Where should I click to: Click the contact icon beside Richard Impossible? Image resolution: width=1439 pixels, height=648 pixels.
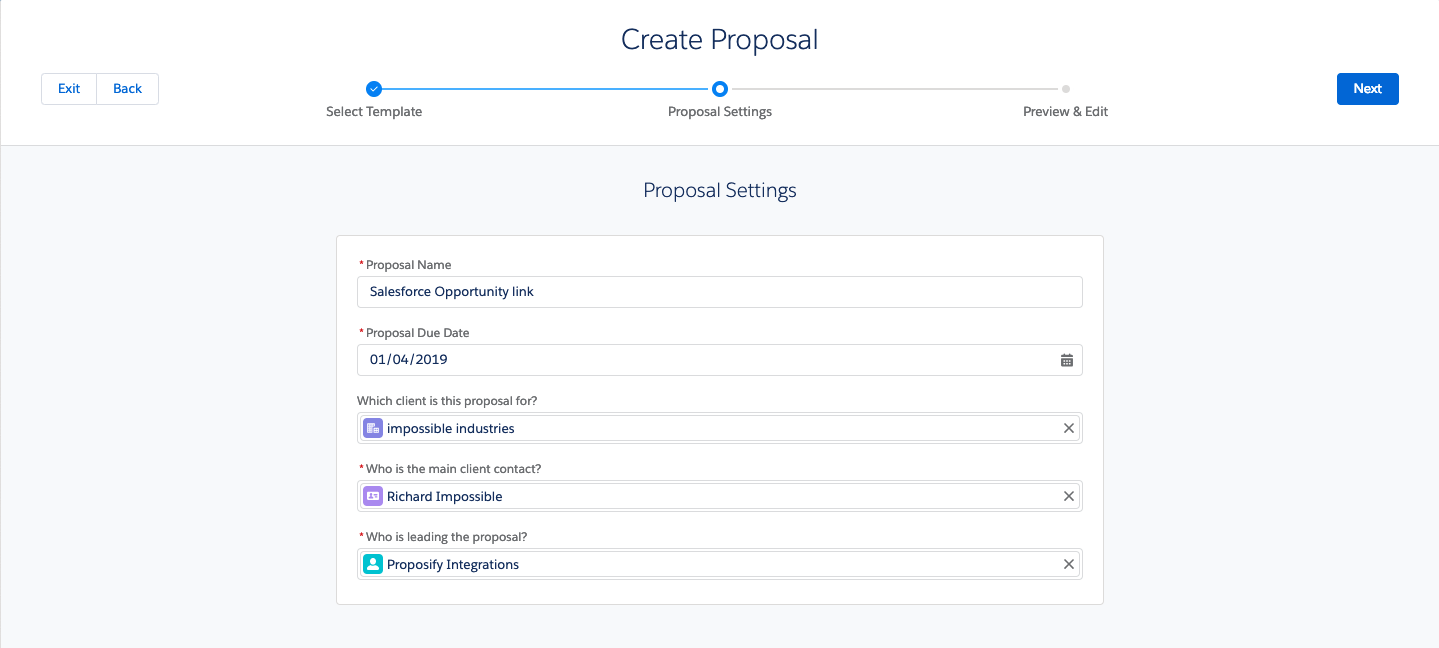pyautogui.click(x=373, y=496)
